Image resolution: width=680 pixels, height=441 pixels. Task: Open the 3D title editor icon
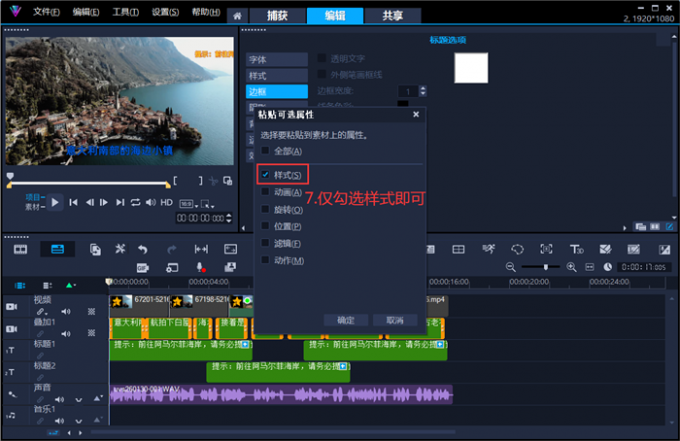576,249
